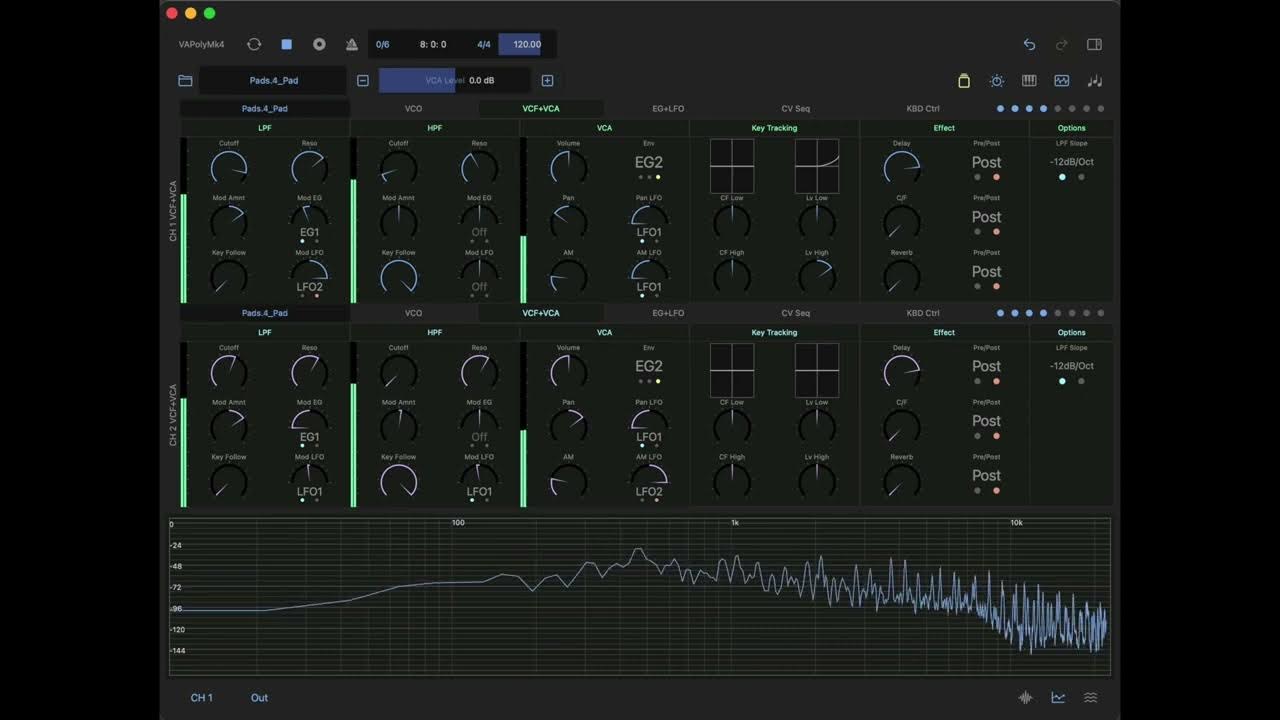
Task: Open EG+LFO tab in CH 2
Action: tap(668, 313)
